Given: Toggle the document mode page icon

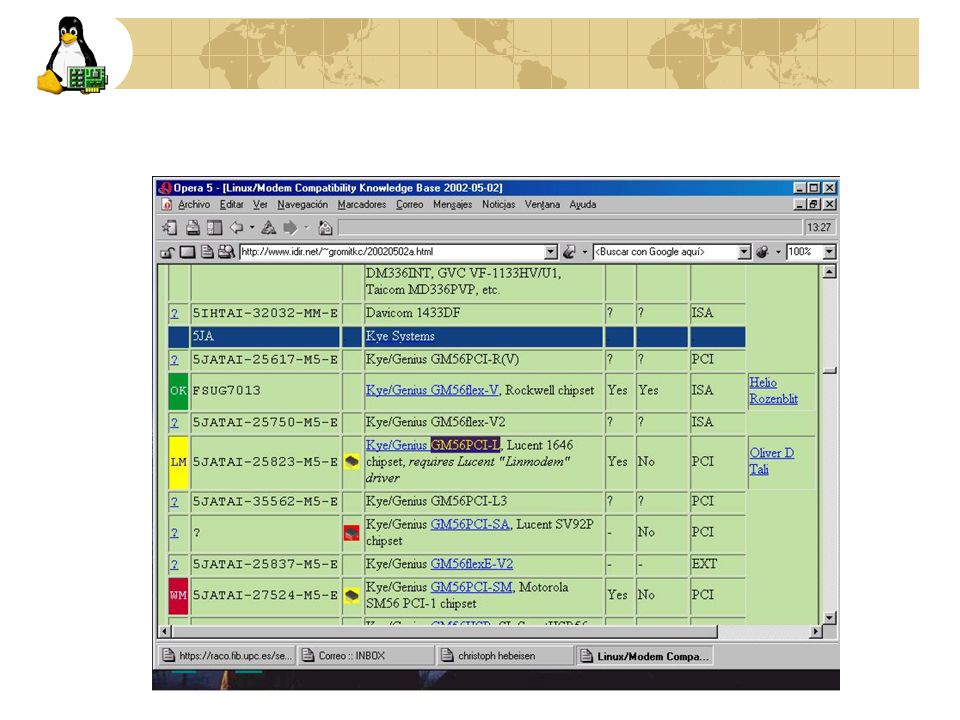Looking at the screenshot, I should [x=208, y=252].
